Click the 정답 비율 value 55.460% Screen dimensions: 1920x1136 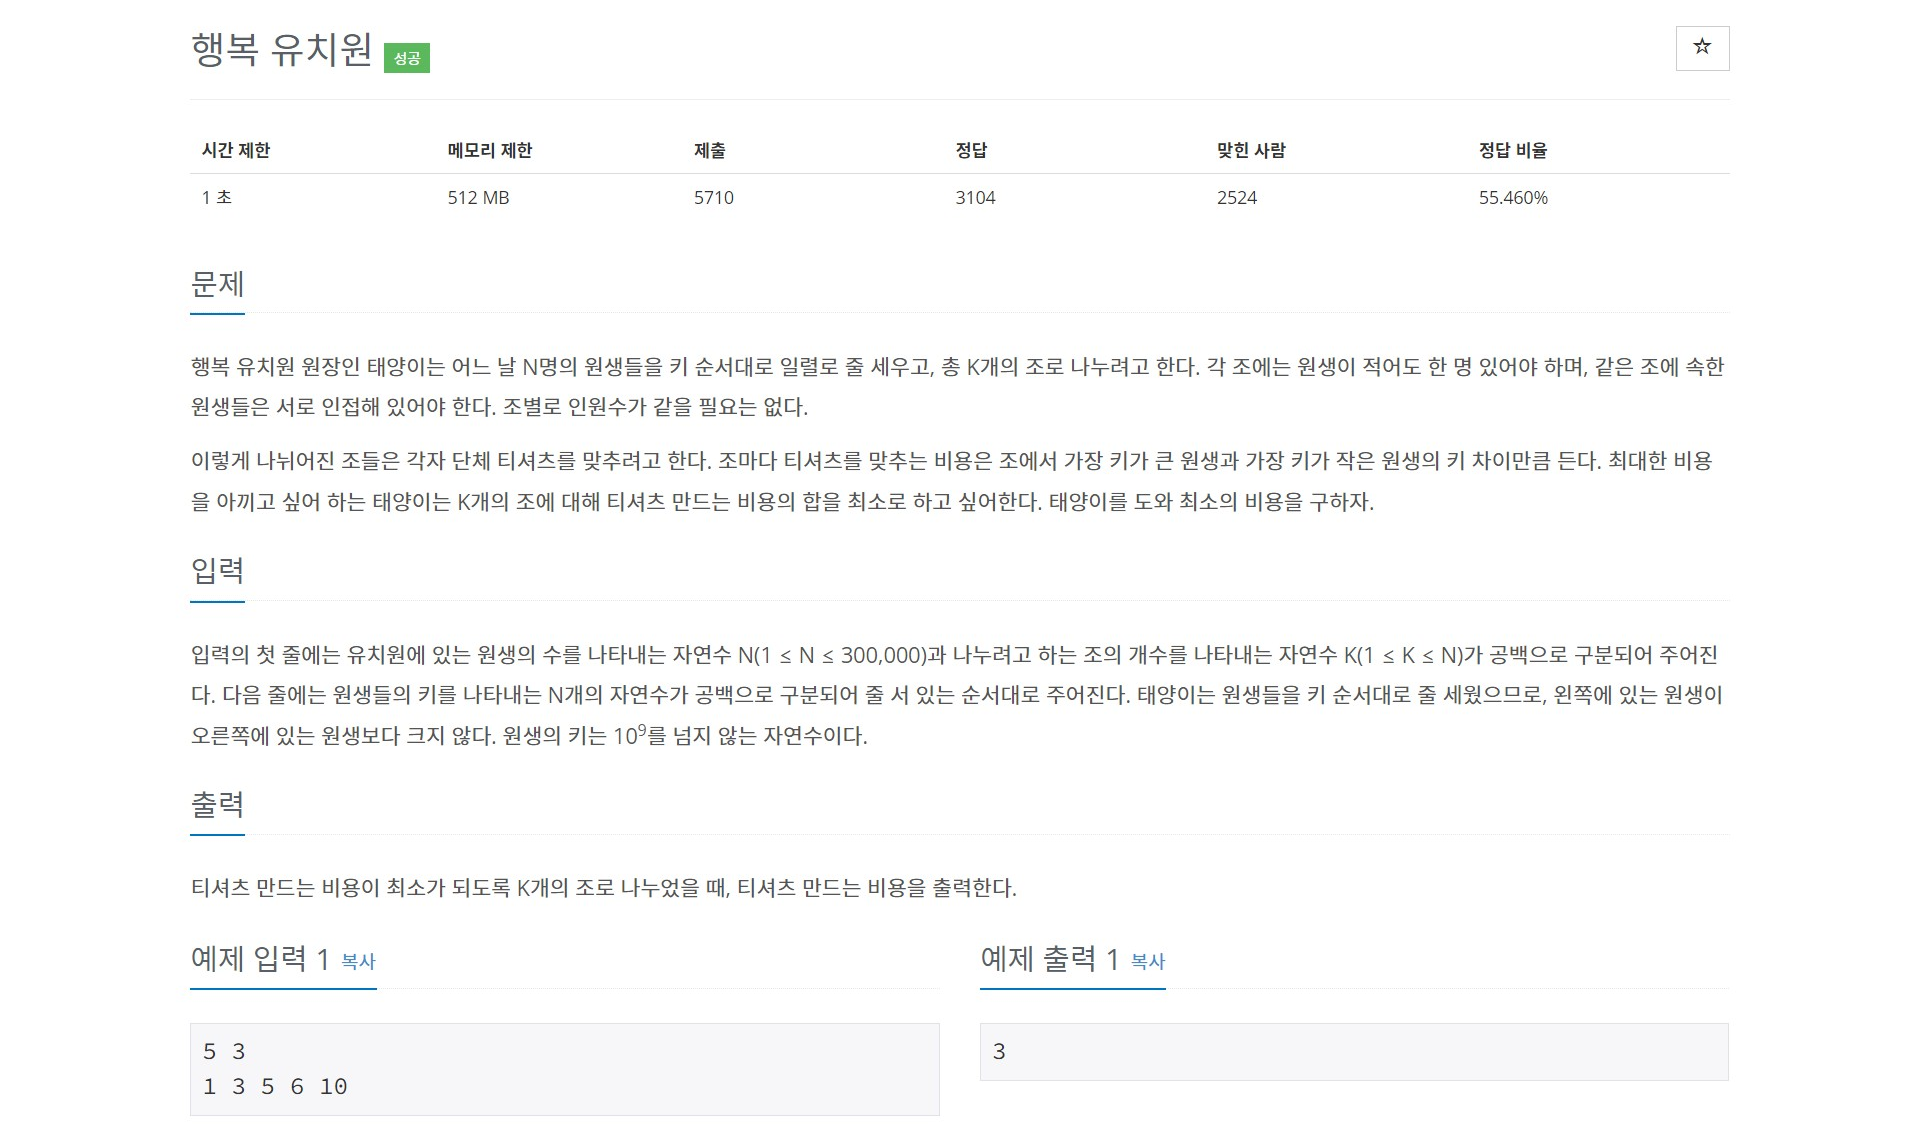point(1512,198)
